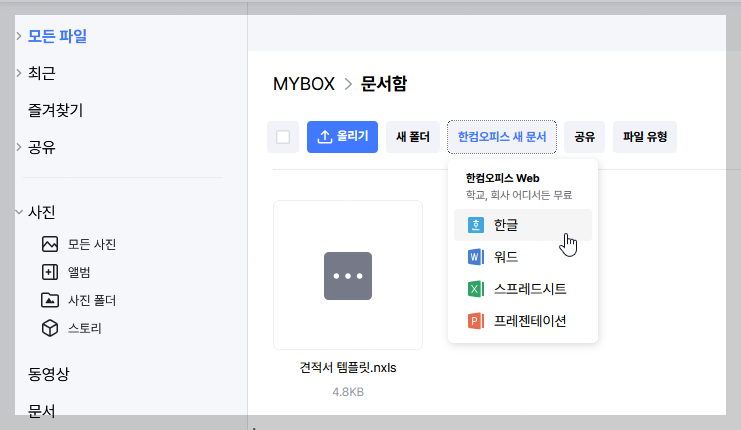Click the 사진 폴더 folder icon

50,300
